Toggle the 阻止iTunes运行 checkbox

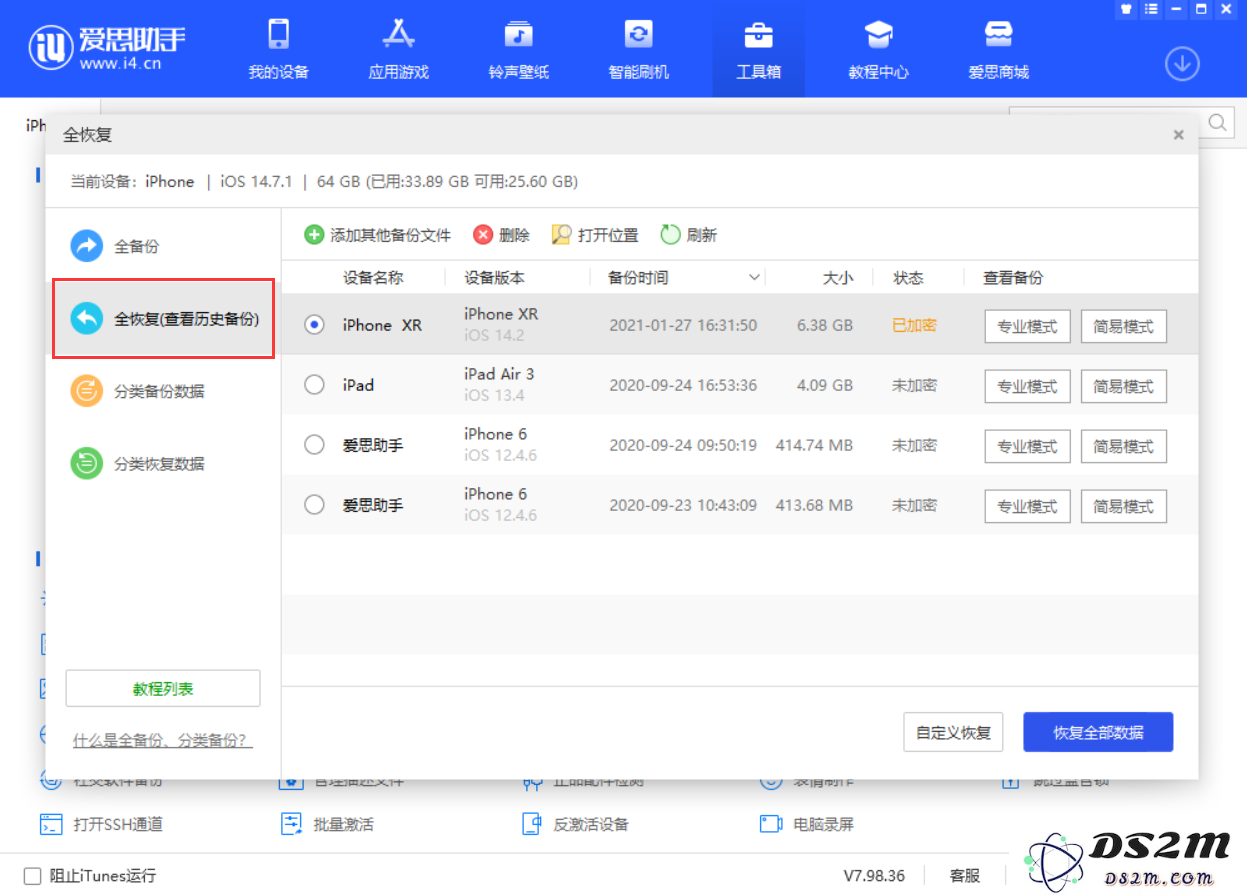33,876
